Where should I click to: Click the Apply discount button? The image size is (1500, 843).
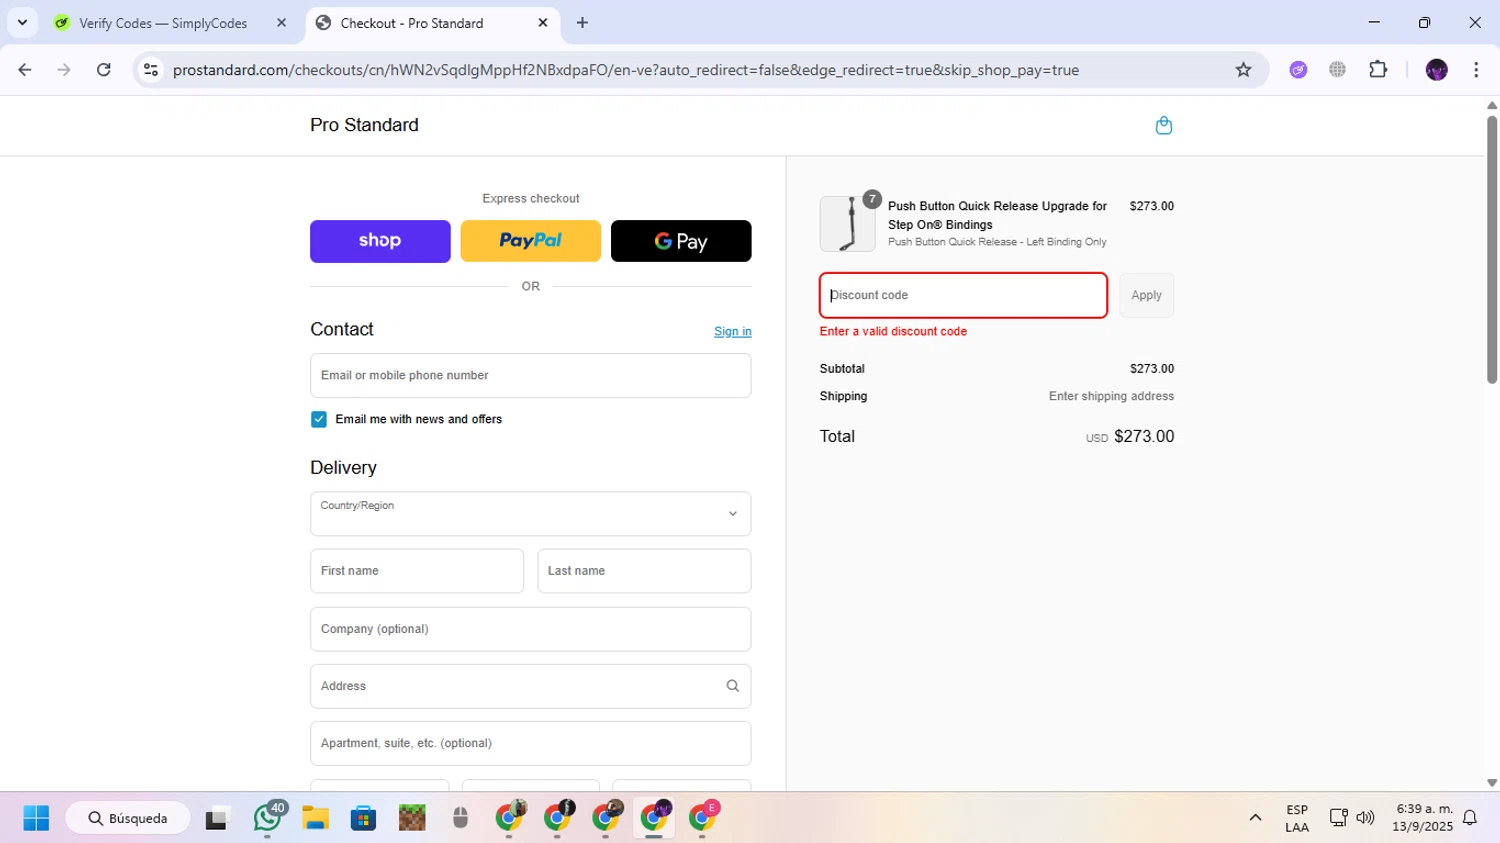[1146, 295]
